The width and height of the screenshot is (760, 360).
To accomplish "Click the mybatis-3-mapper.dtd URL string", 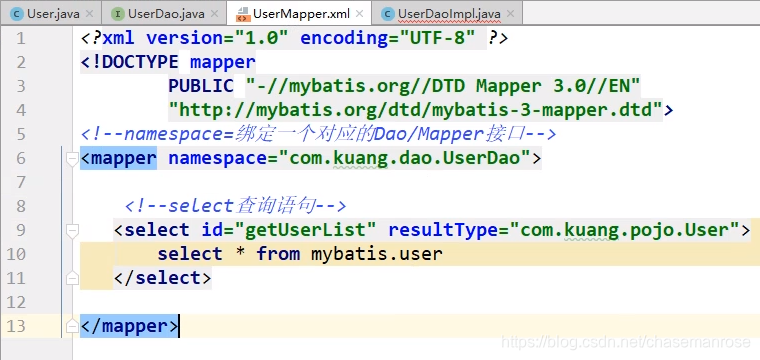I will pyautogui.click(x=415, y=110).
